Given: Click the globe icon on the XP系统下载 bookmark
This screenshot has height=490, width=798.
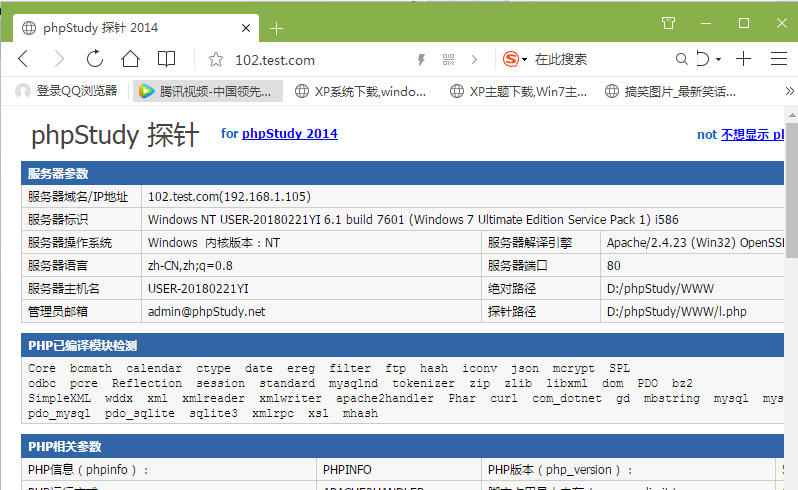Looking at the screenshot, I should [302, 91].
